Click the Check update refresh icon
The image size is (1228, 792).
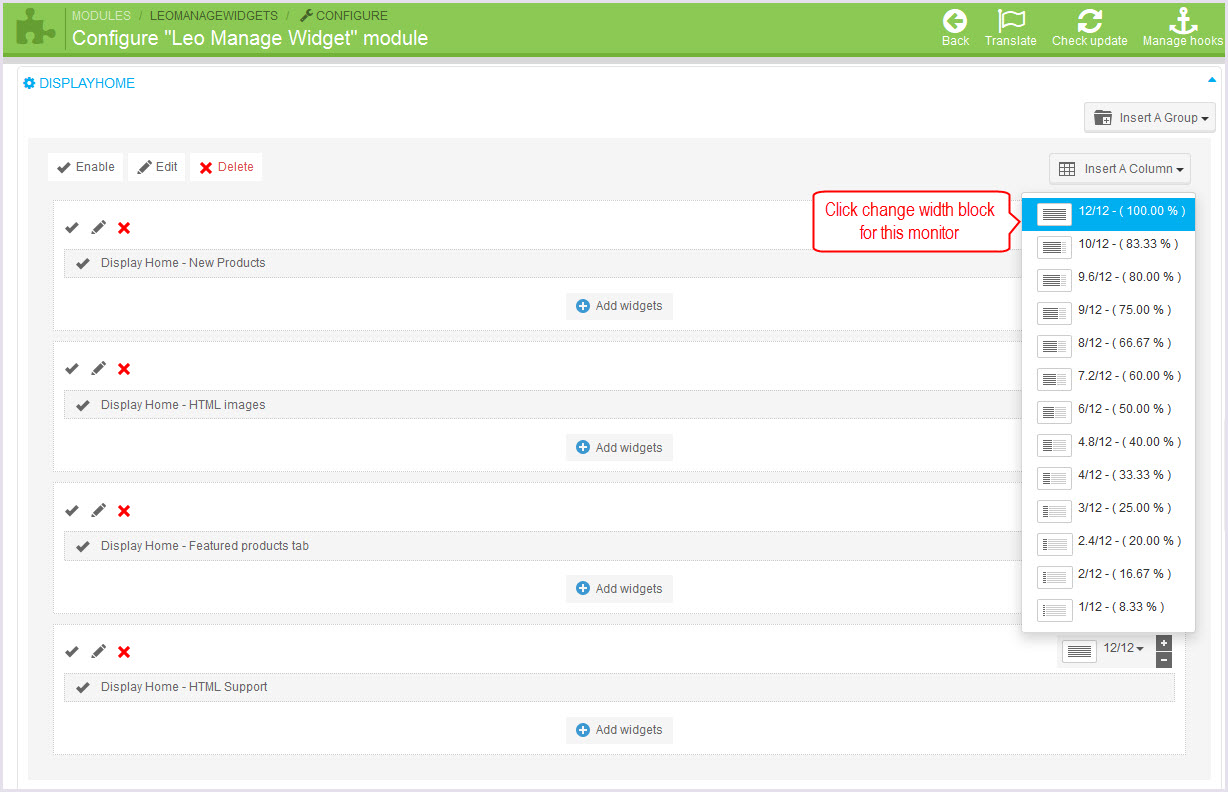tap(1089, 21)
